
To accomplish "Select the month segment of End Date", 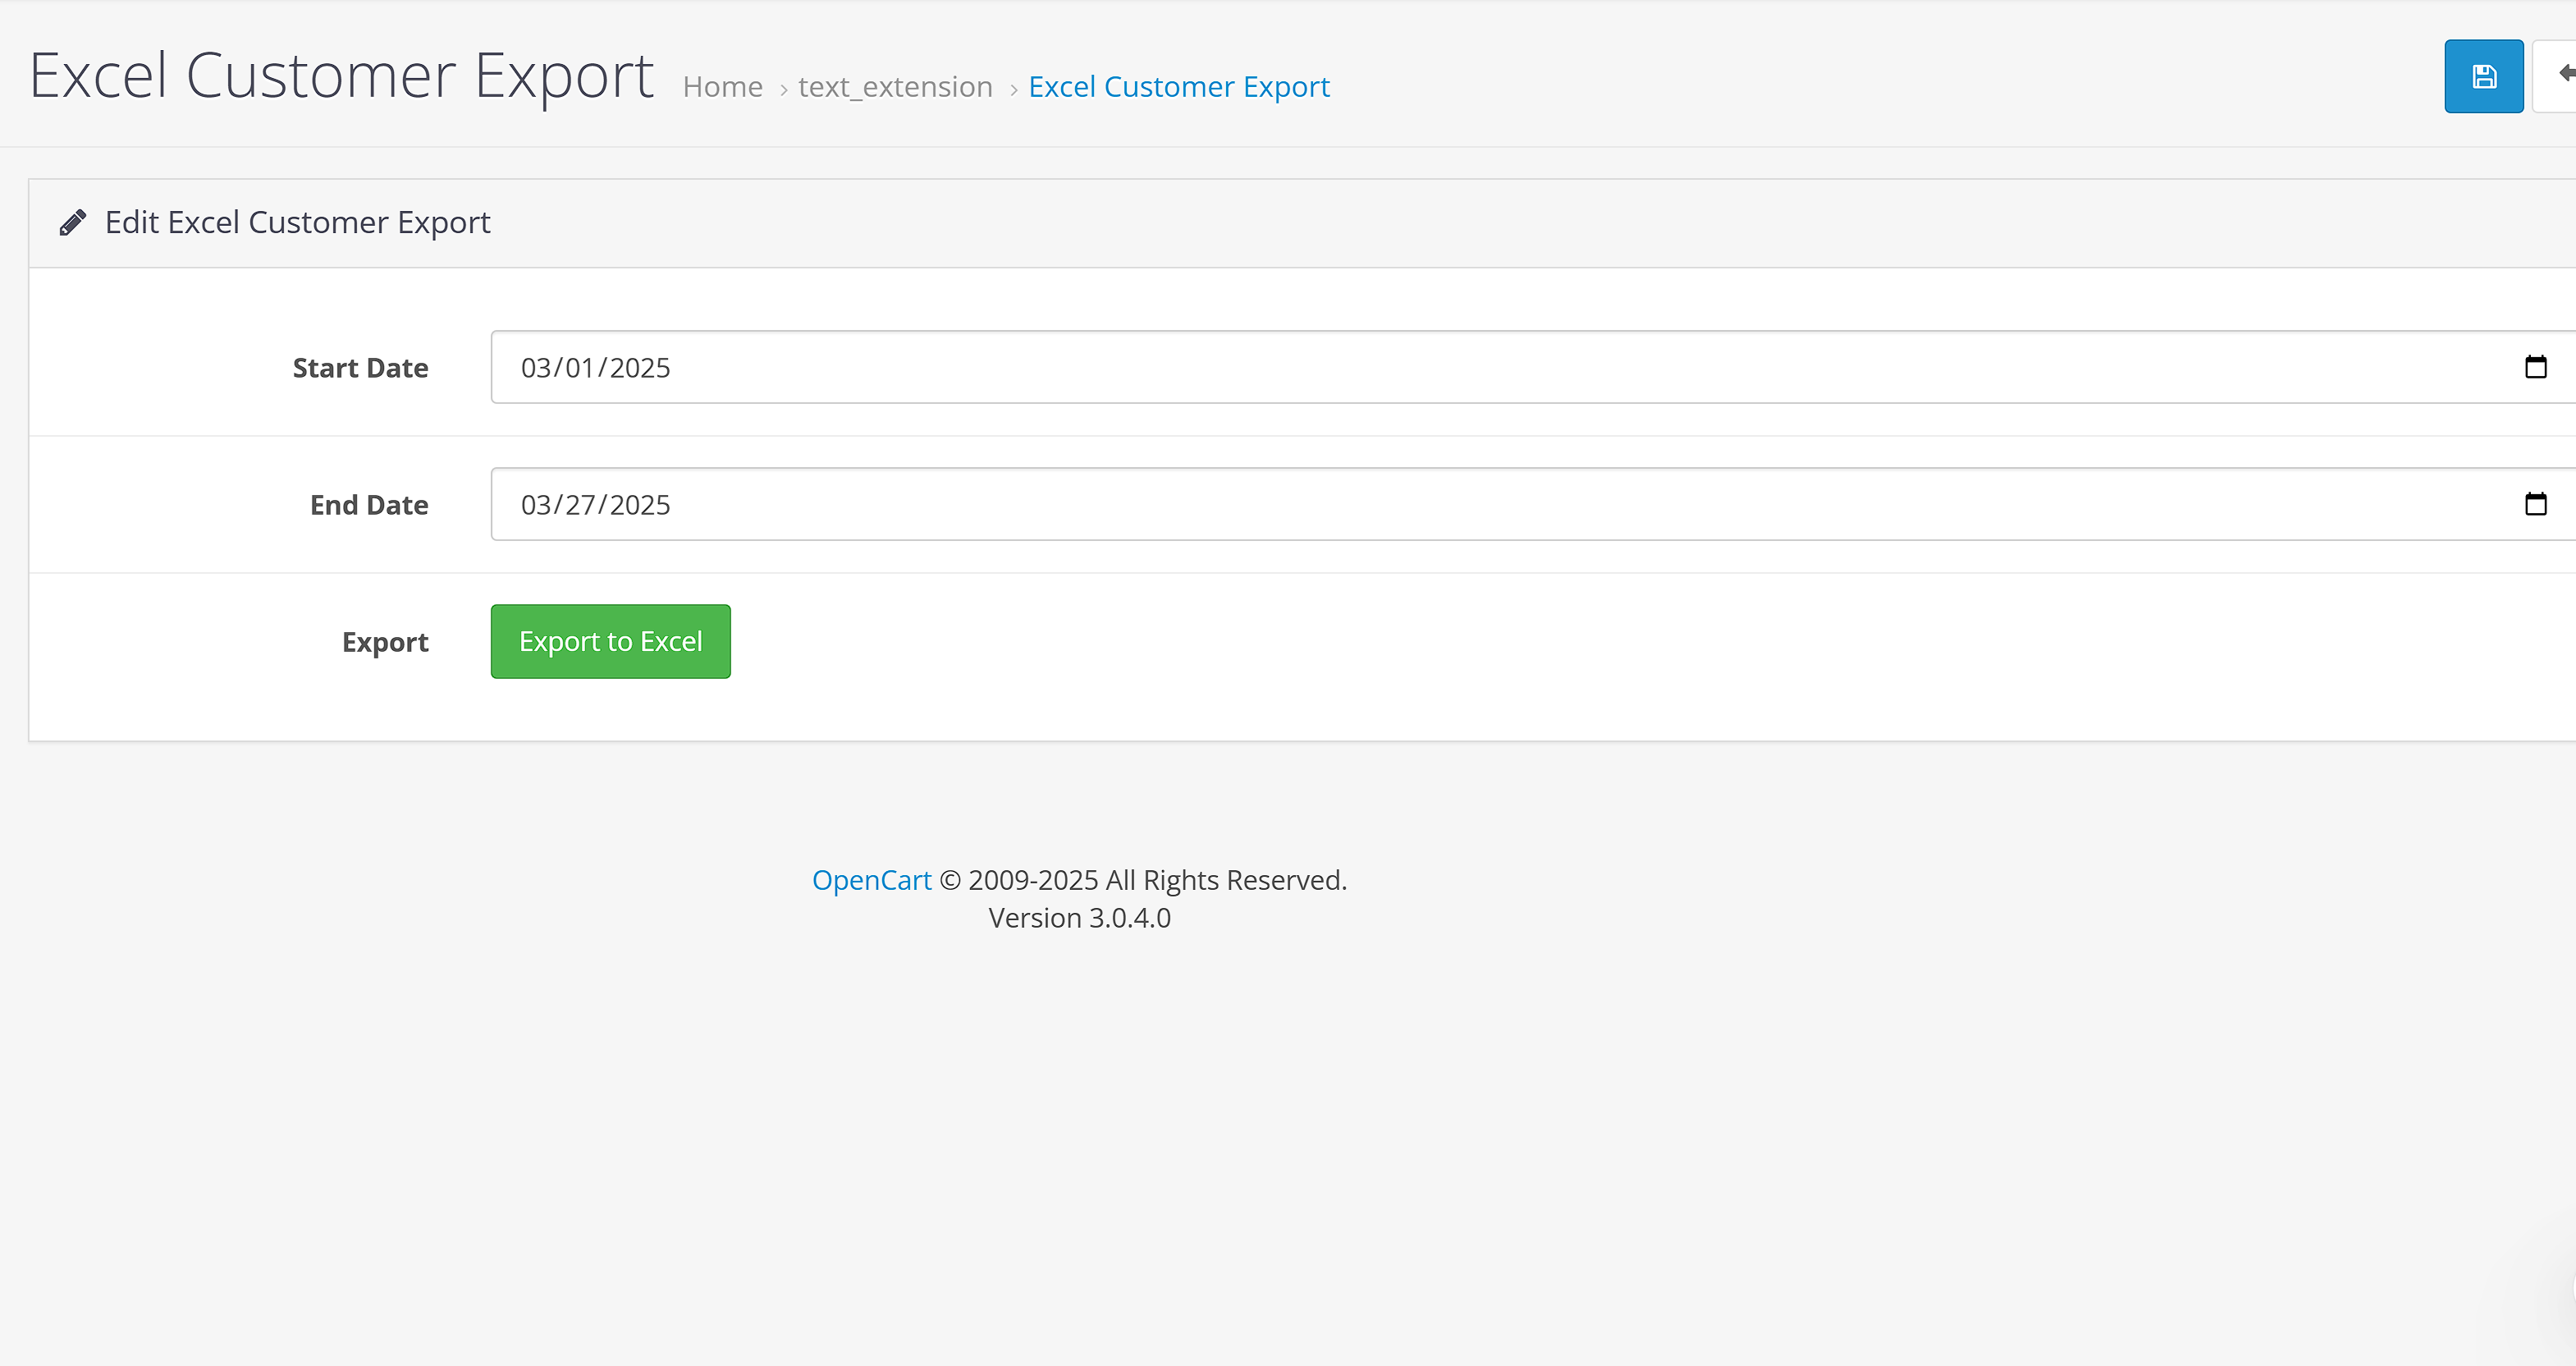I will click(535, 505).
